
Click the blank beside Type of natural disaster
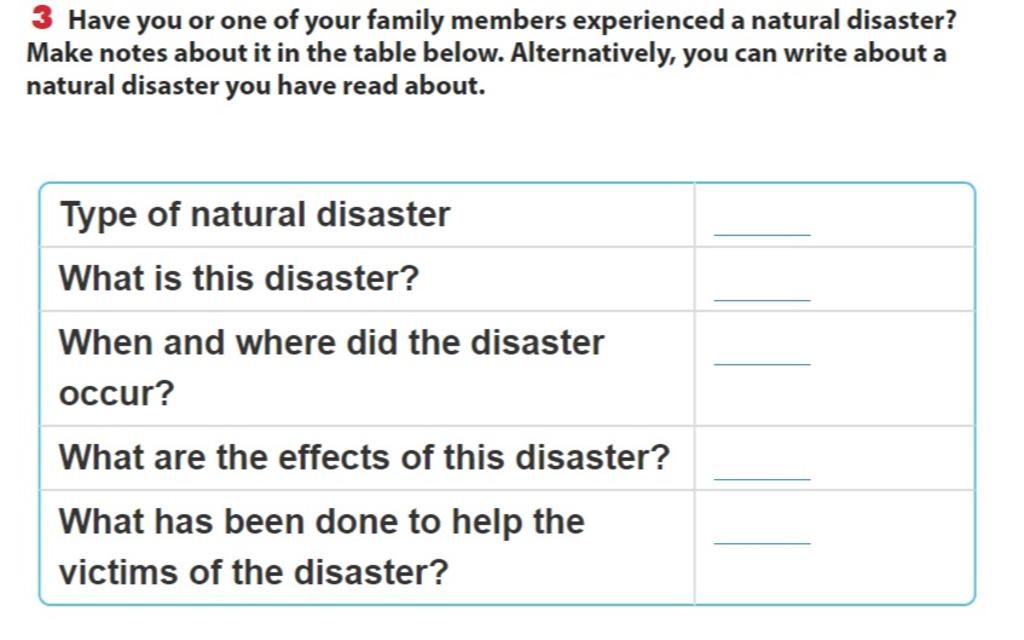tap(762, 228)
